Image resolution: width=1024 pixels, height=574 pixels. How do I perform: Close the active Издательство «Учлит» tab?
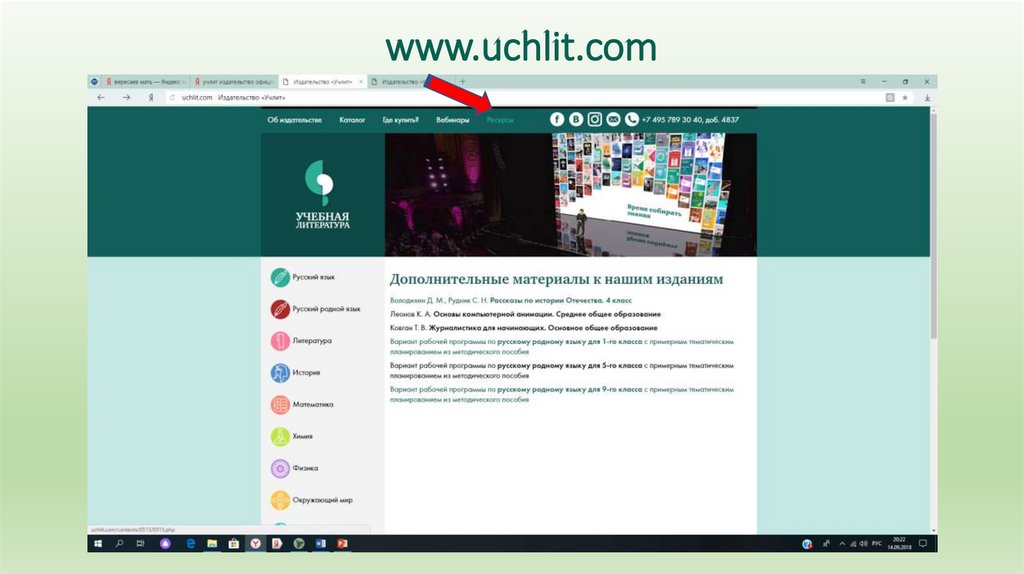coord(360,82)
